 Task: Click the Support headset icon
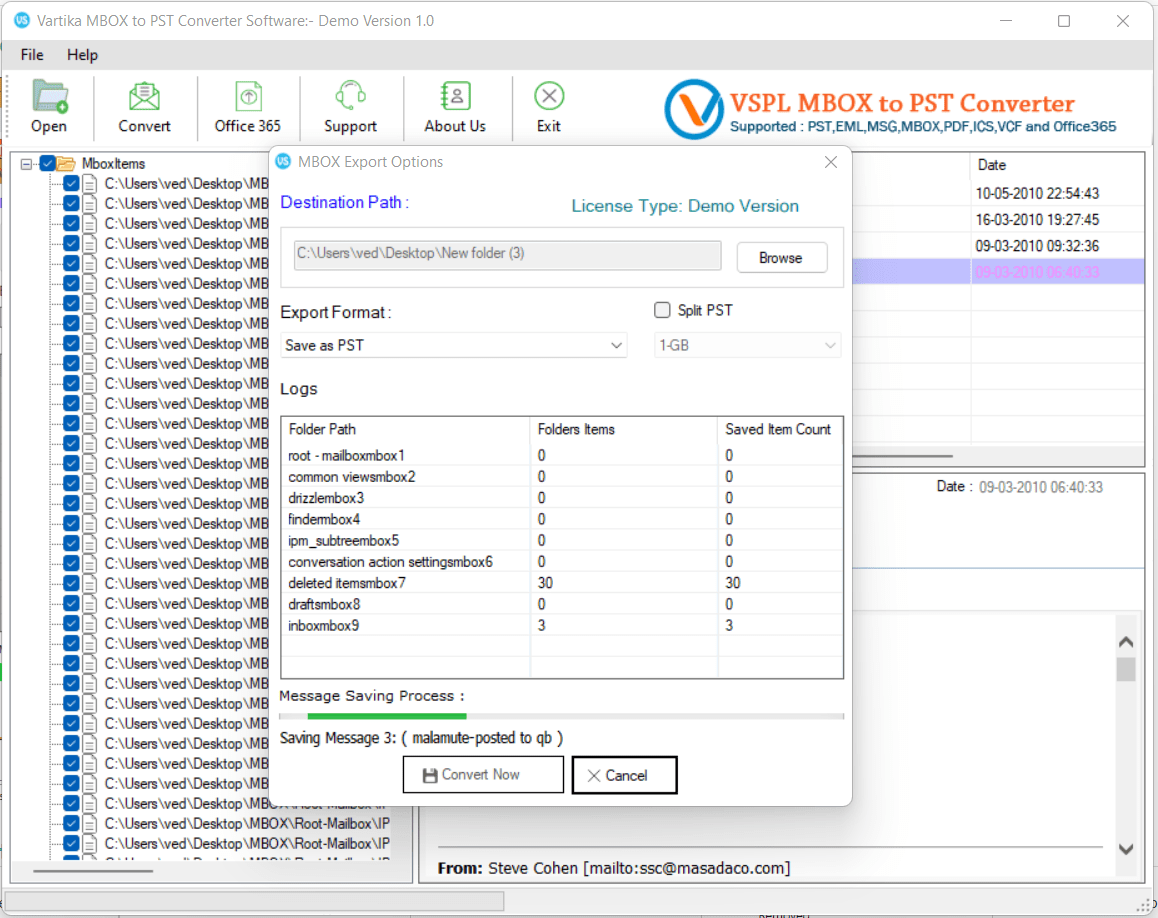(x=350, y=96)
